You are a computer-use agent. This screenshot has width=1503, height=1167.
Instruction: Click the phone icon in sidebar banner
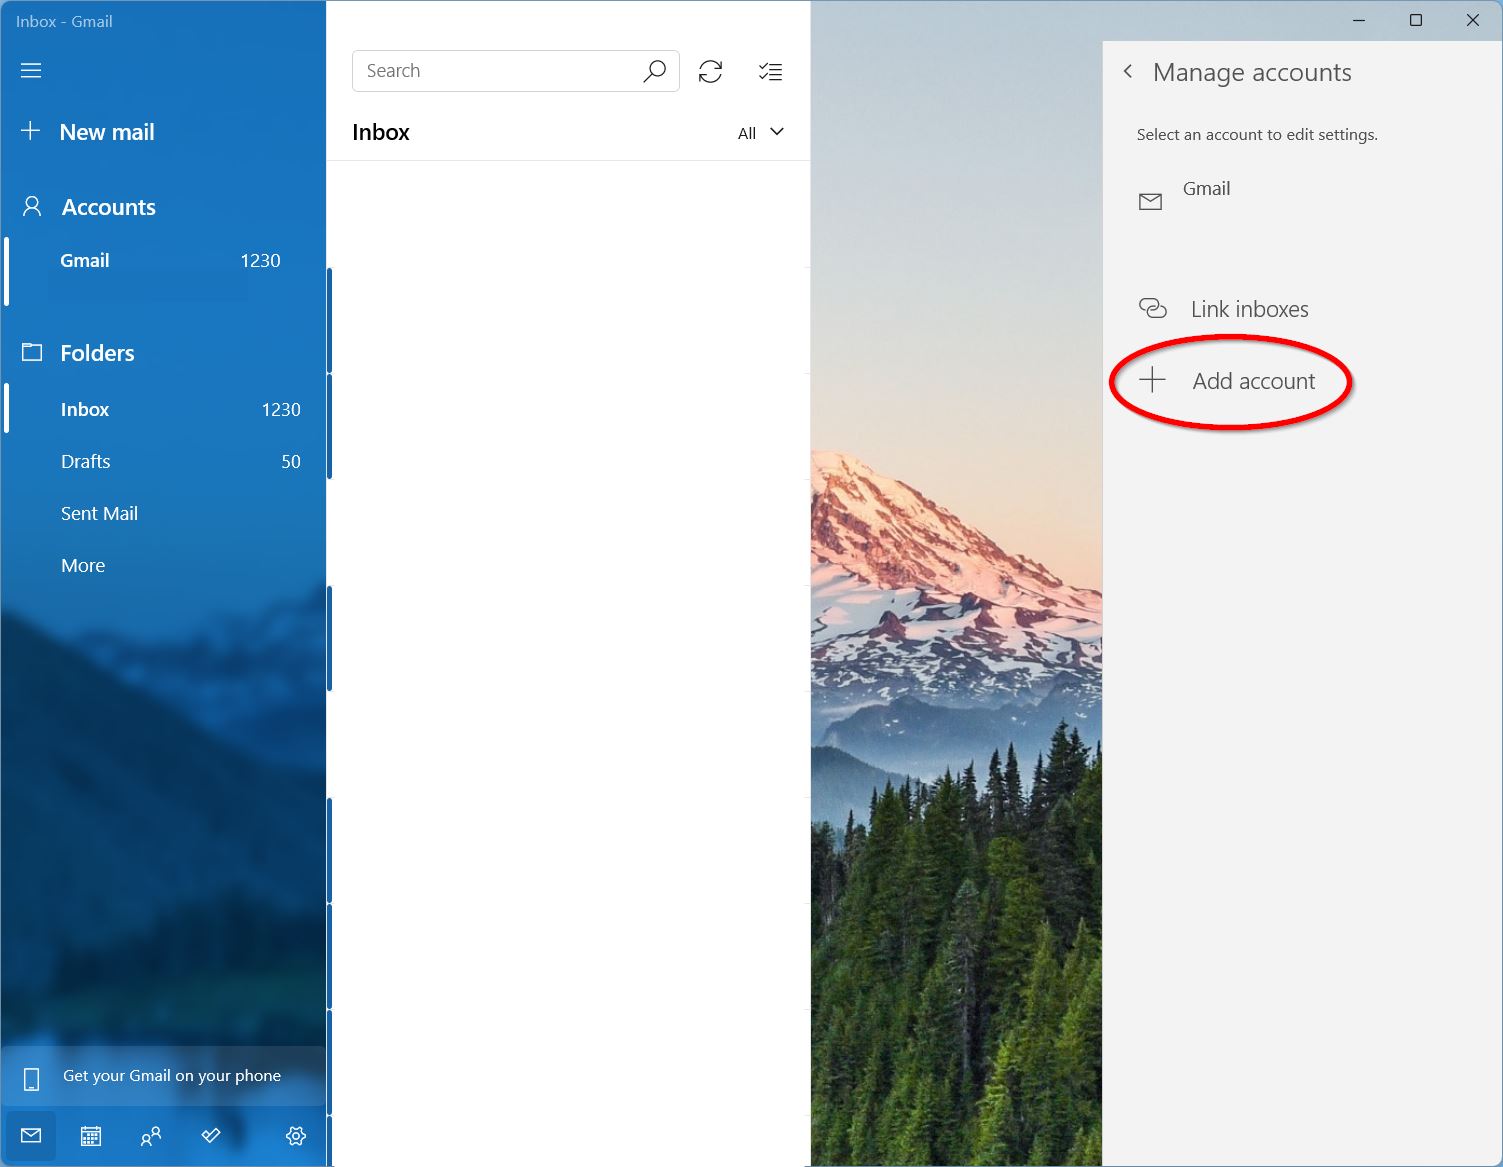[31, 1079]
